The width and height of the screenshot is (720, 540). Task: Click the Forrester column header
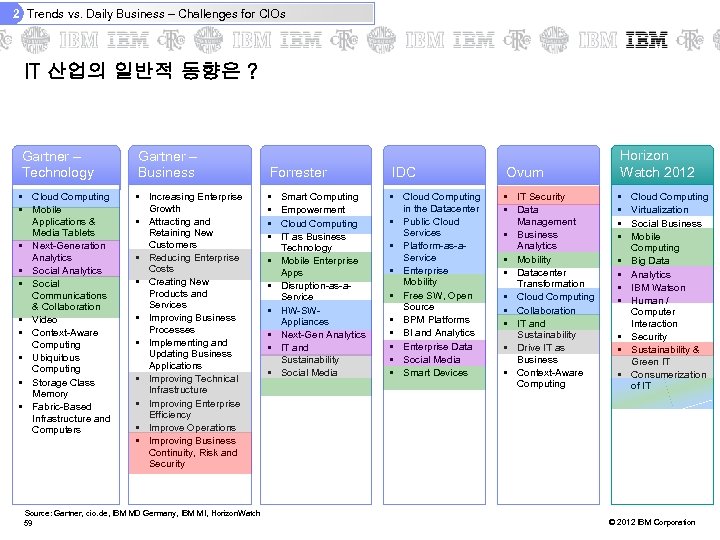pos(316,165)
